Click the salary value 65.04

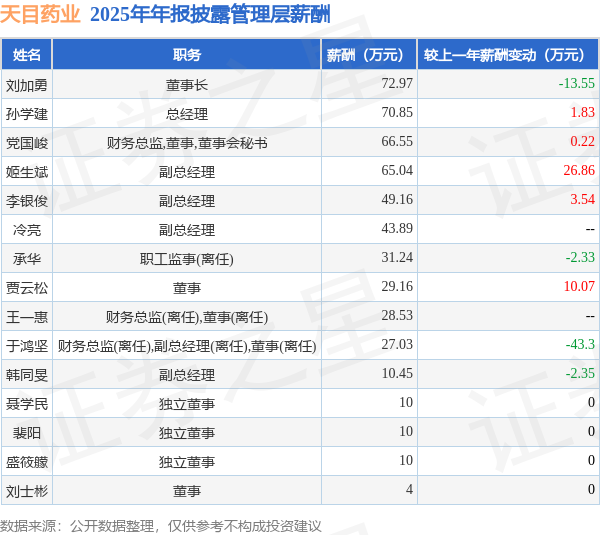[x=397, y=170]
